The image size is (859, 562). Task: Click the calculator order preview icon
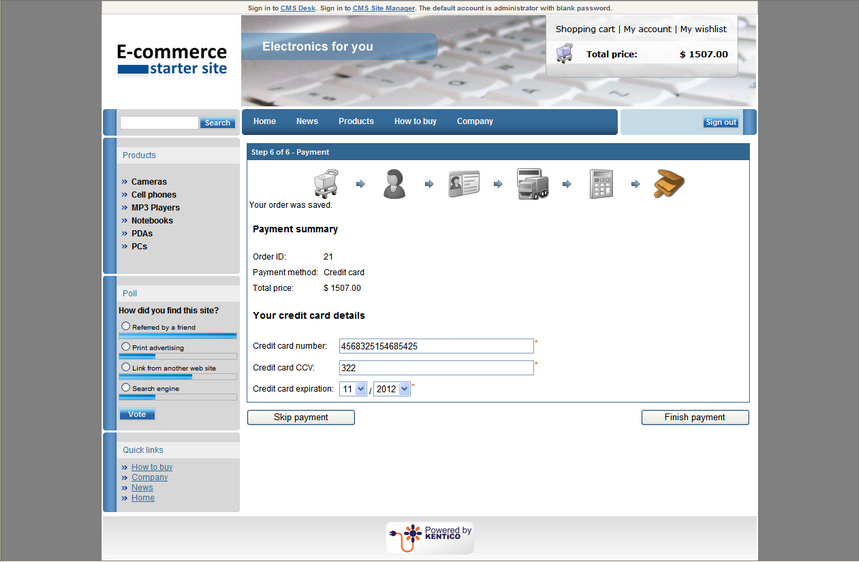click(601, 184)
